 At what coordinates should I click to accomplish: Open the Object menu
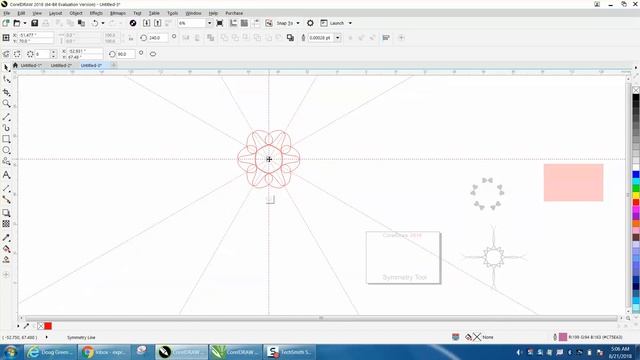point(76,13)
